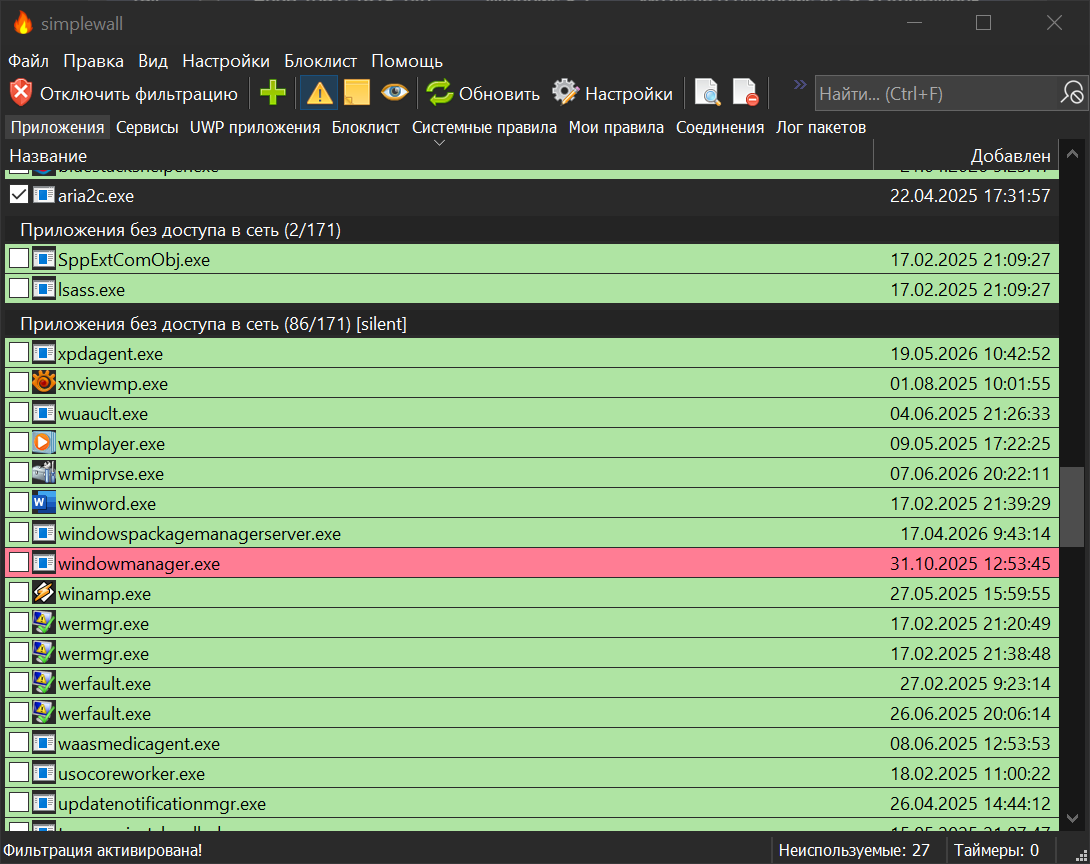
Task: Open the Лог пакетов tab
Action: [x=821, y=127]
